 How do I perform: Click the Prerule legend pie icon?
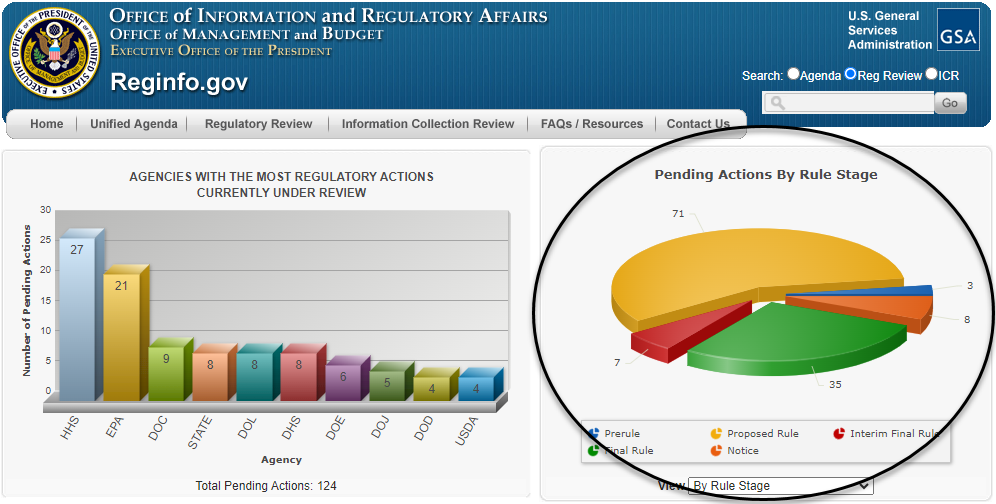click(x=594, y=434)
